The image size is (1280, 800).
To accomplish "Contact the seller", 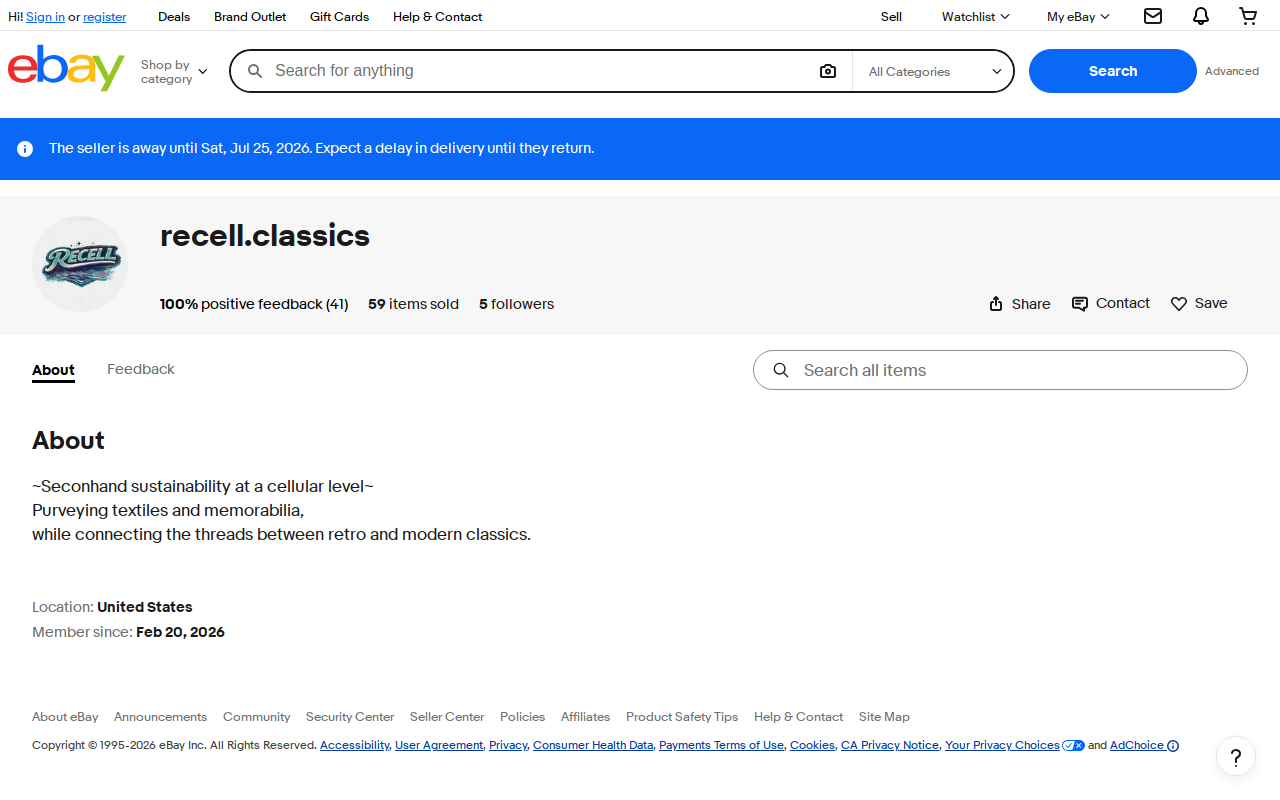I will pos(1111,303).
